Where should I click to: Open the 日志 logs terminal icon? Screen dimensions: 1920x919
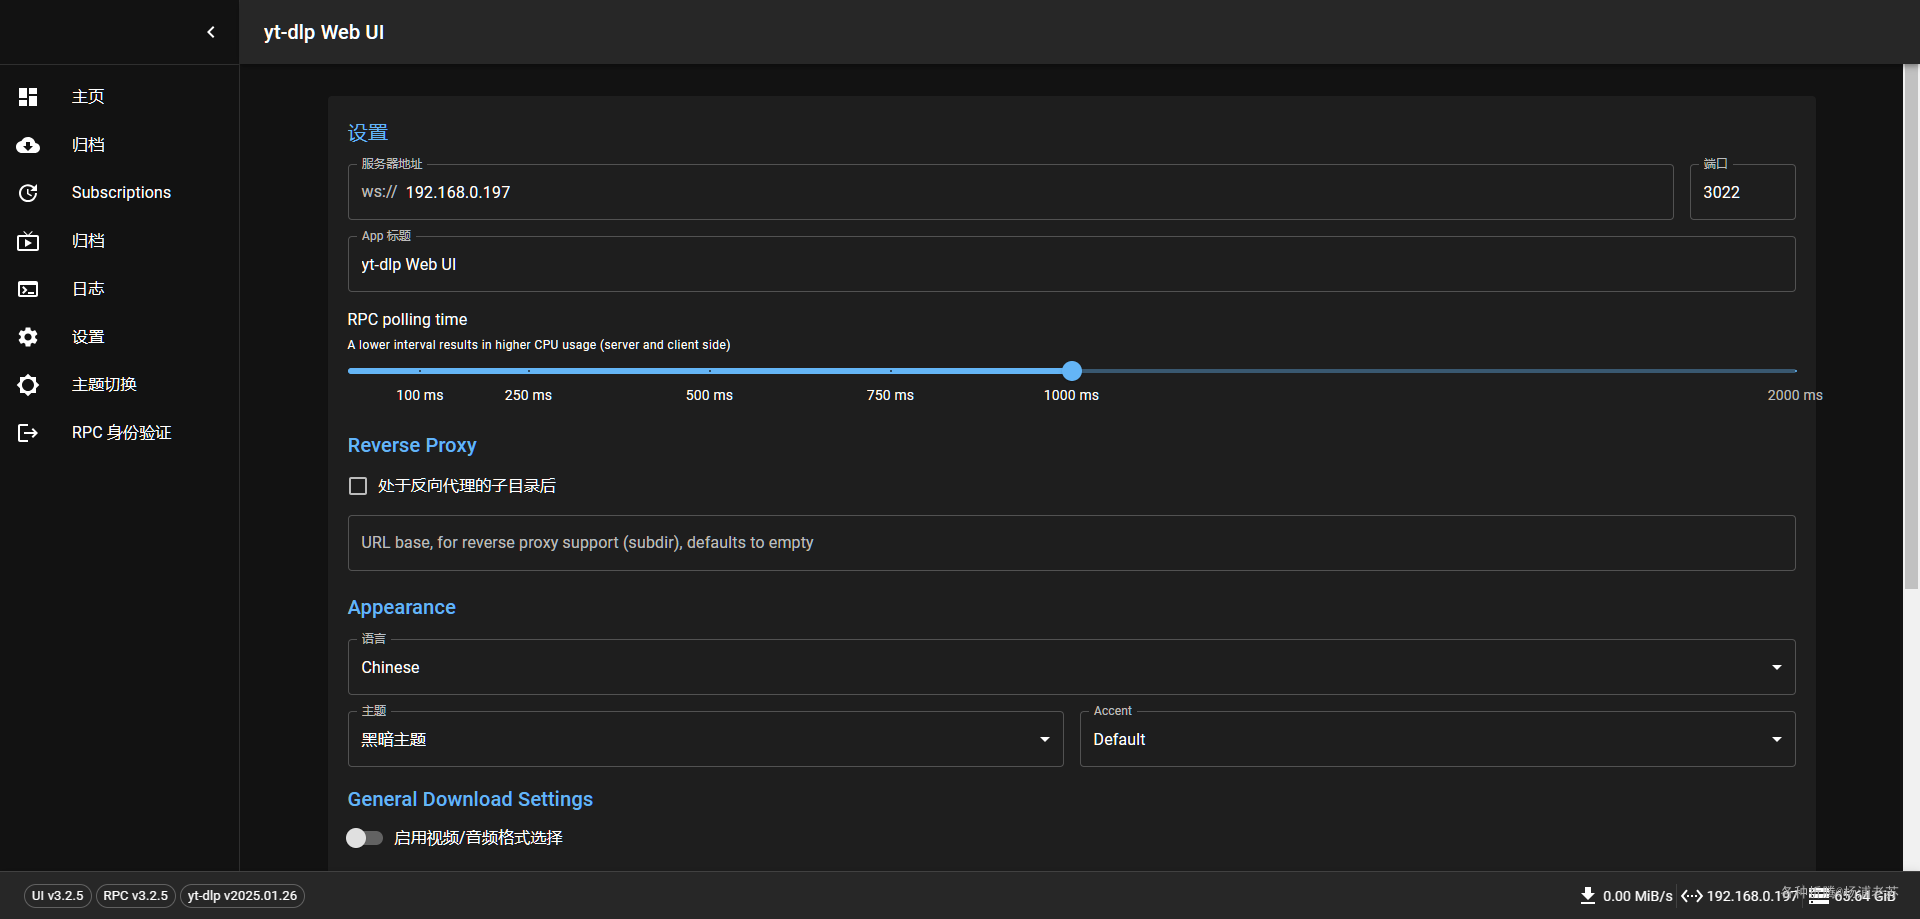(28, 289)
